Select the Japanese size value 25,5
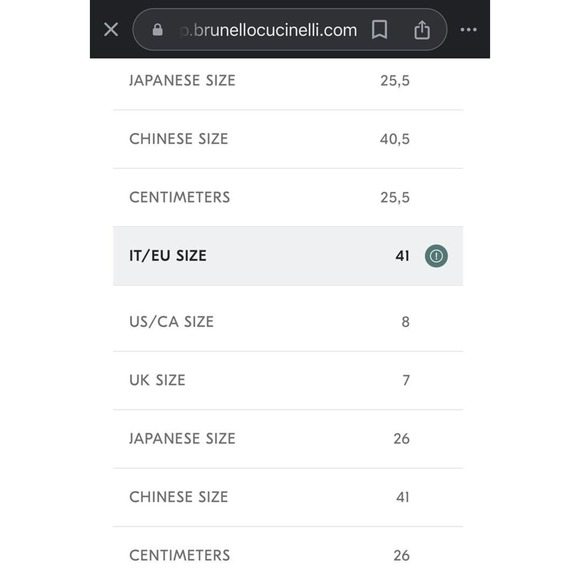Image resolution: width=580 pixels, height=580 pixels. point(395,81)
